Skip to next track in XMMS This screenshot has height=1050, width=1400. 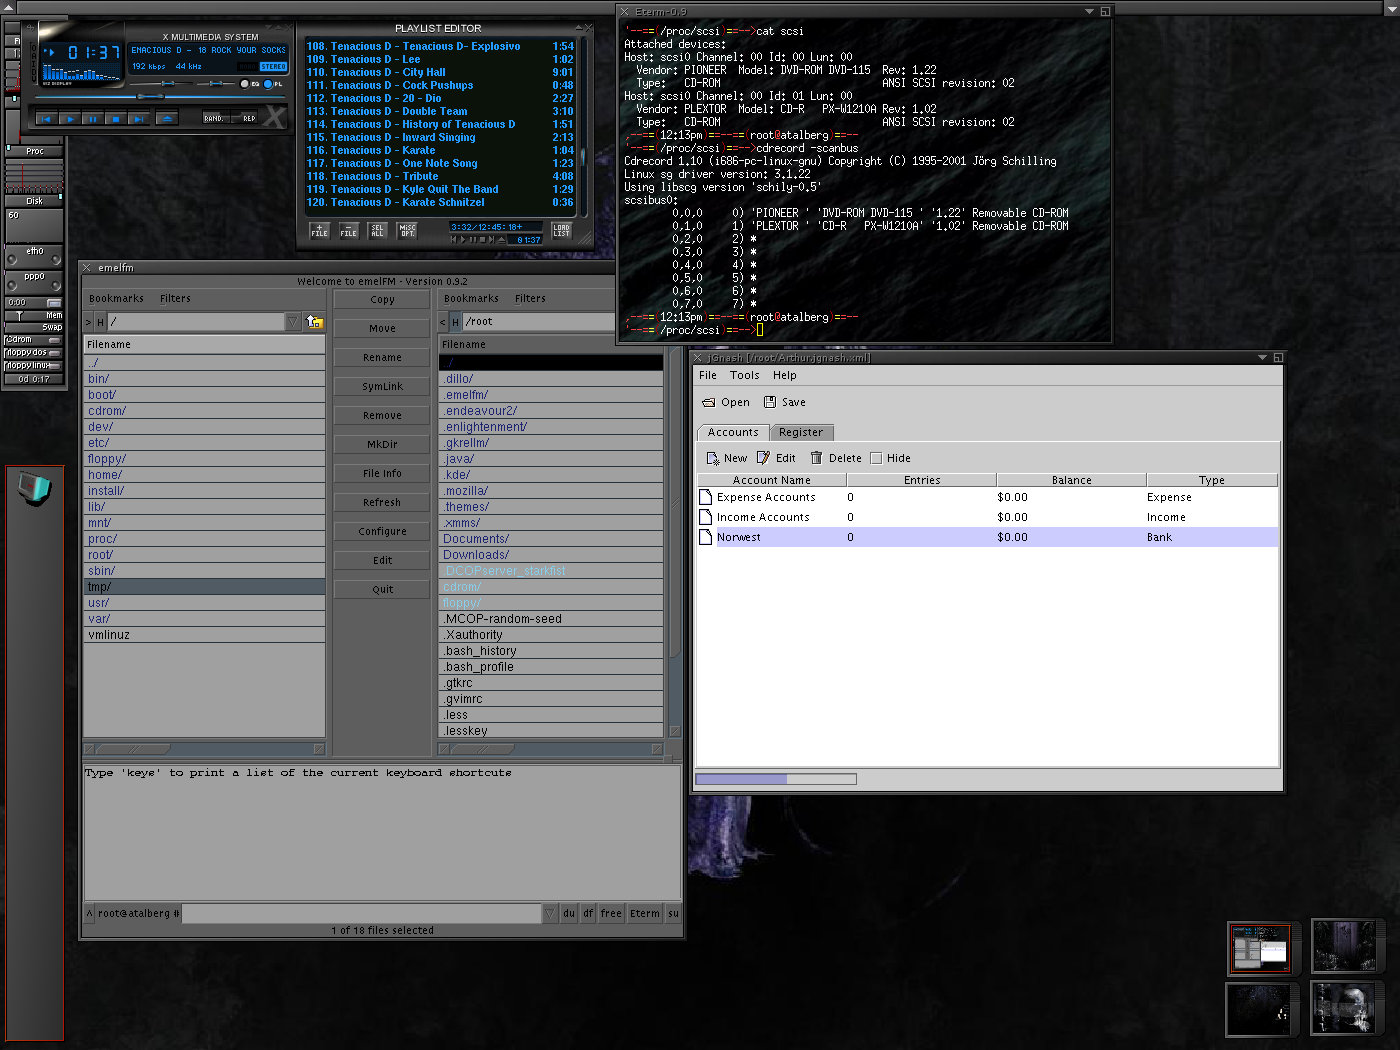tap(139, 119)
